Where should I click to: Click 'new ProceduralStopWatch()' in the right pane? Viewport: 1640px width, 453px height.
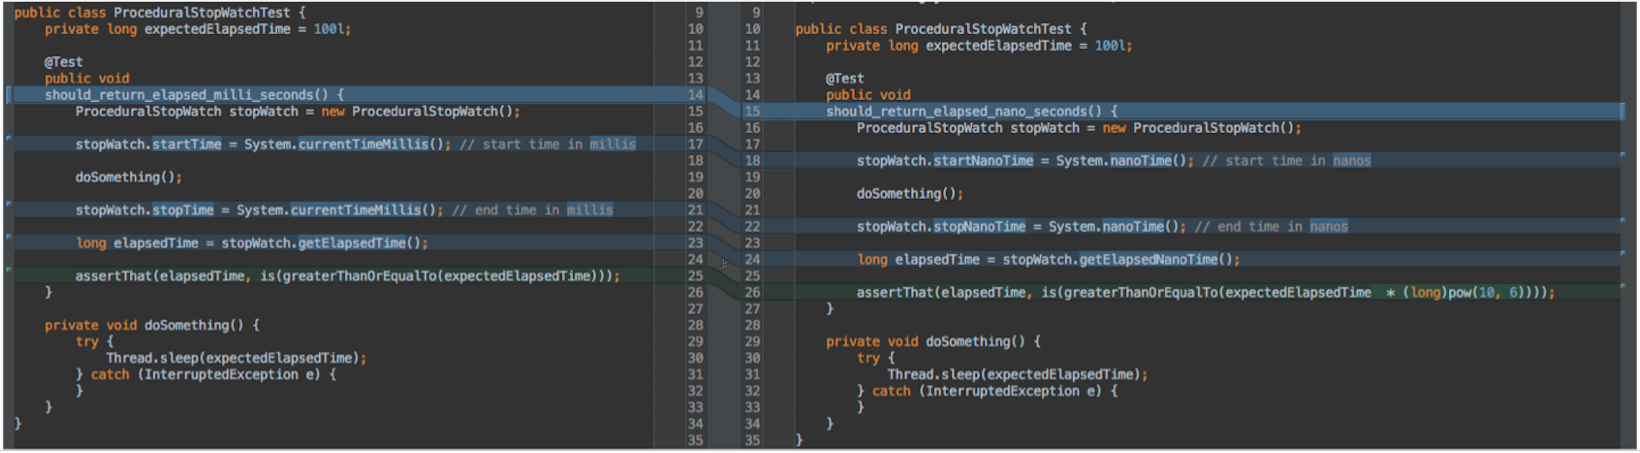click(1198, 128)
